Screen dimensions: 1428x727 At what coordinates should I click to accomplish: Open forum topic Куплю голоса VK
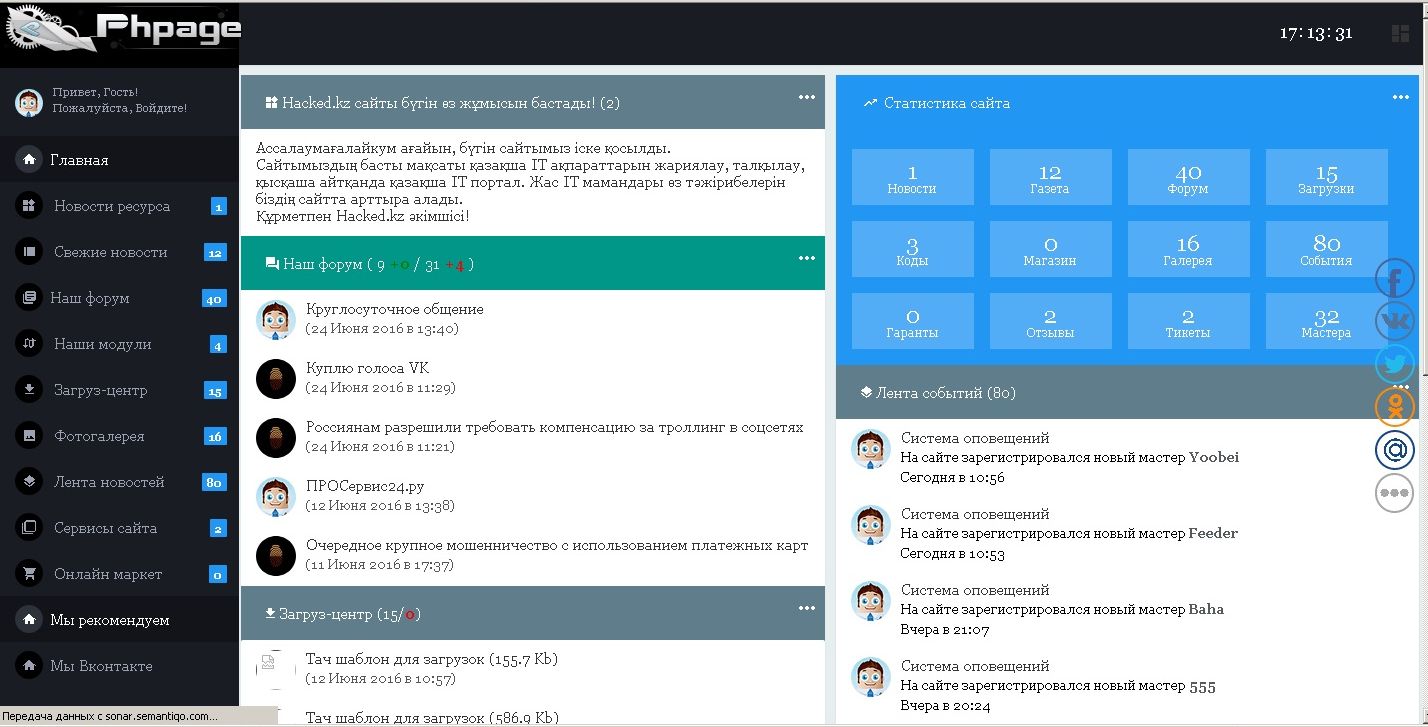coord(367,368)
